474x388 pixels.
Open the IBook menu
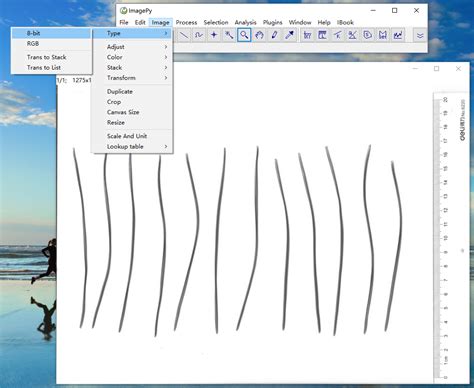click(x=345, y=22)
